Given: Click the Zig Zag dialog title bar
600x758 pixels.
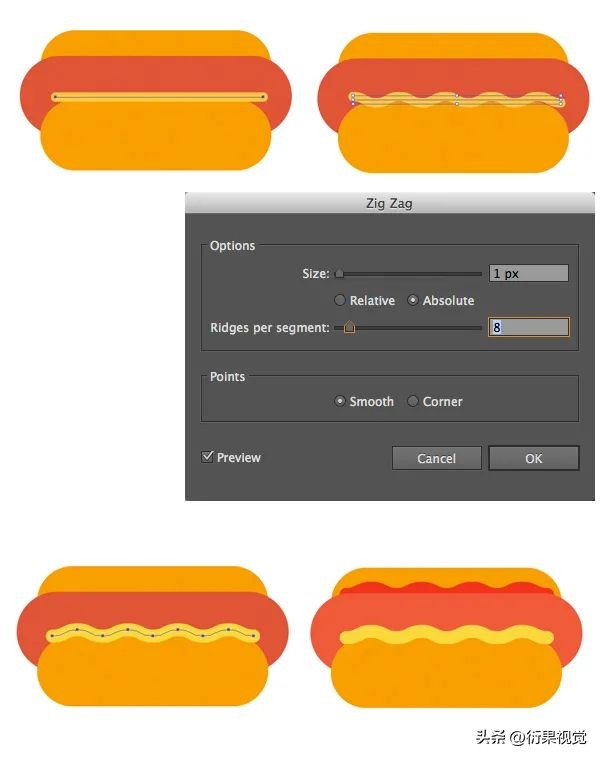Looking at the screenshot, I should 390,203.
